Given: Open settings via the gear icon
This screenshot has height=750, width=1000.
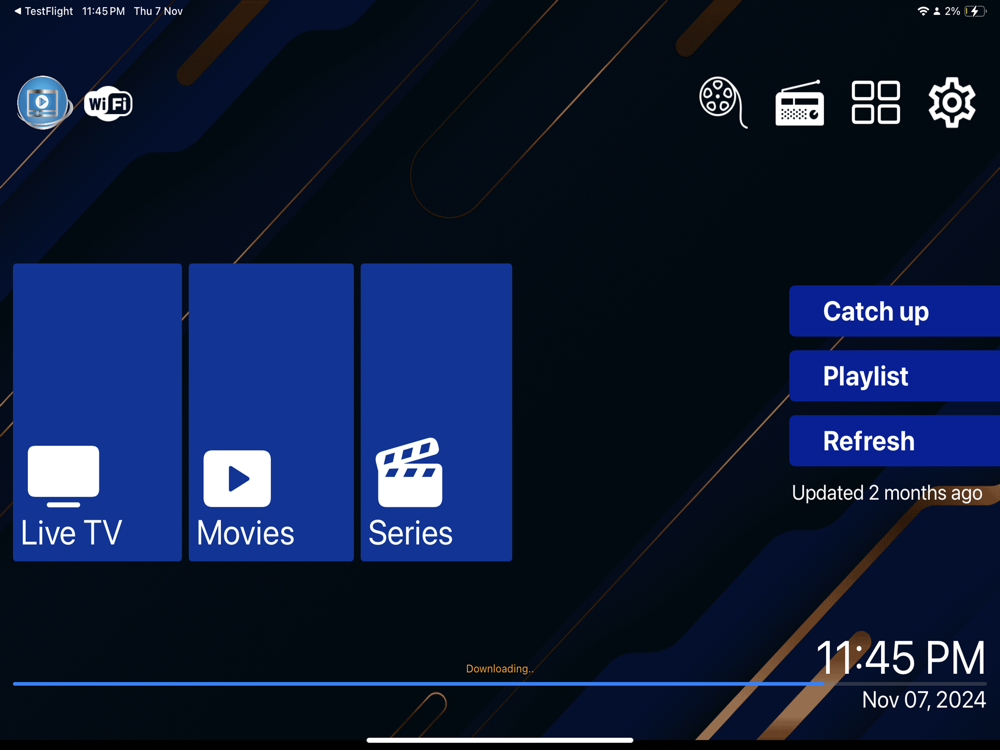Looking at the screenshot, I should coord(952,102).
